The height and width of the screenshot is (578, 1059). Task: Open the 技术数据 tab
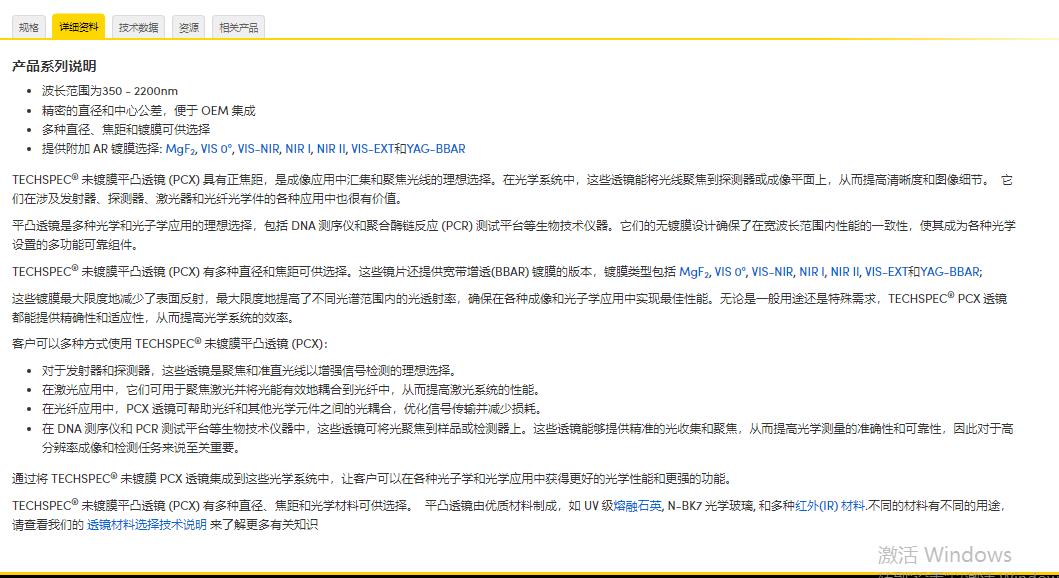click(136, 26)
